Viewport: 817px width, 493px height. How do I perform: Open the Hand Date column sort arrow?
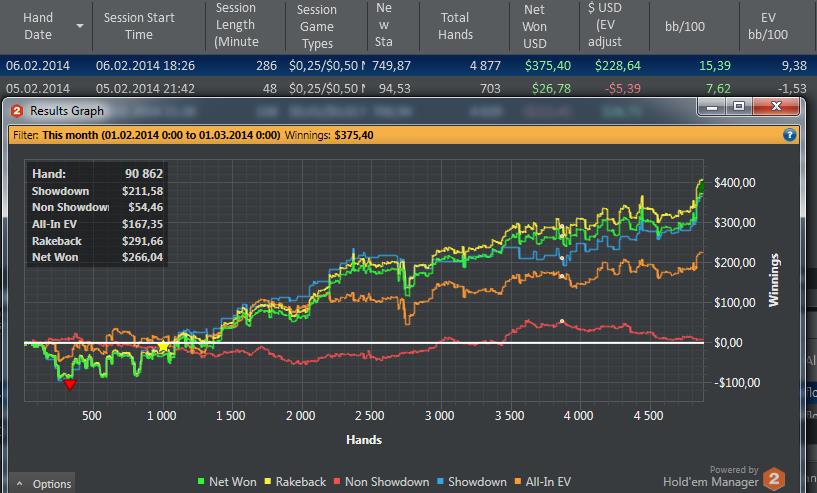pyautogui.click(x=80, y=26)
